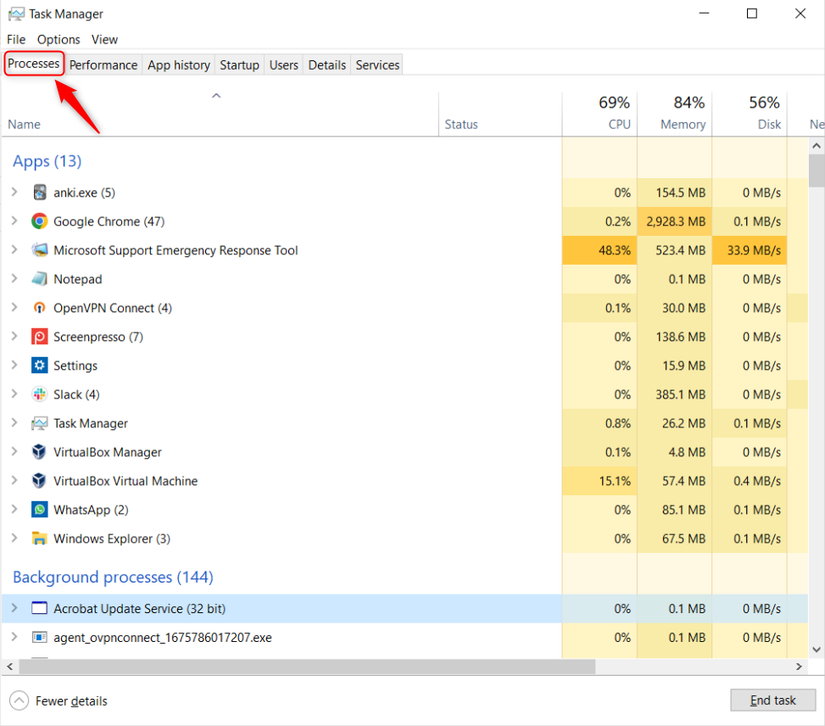Image resolution: width=825 pixels, height=726 pixels.
Task: Click the Microsoft Support Emergency Response Tool icon
Action: pos(38,250)
